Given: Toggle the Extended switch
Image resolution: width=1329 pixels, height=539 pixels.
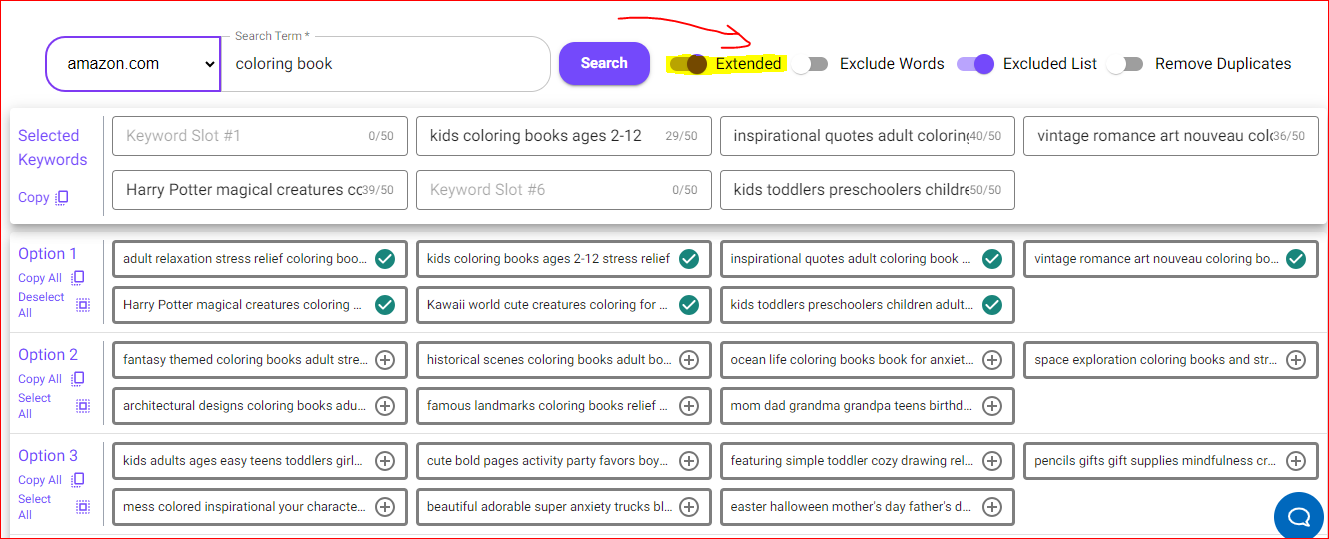Looking at the screenshot, I should pyautogui.click(x=689, y=64).
